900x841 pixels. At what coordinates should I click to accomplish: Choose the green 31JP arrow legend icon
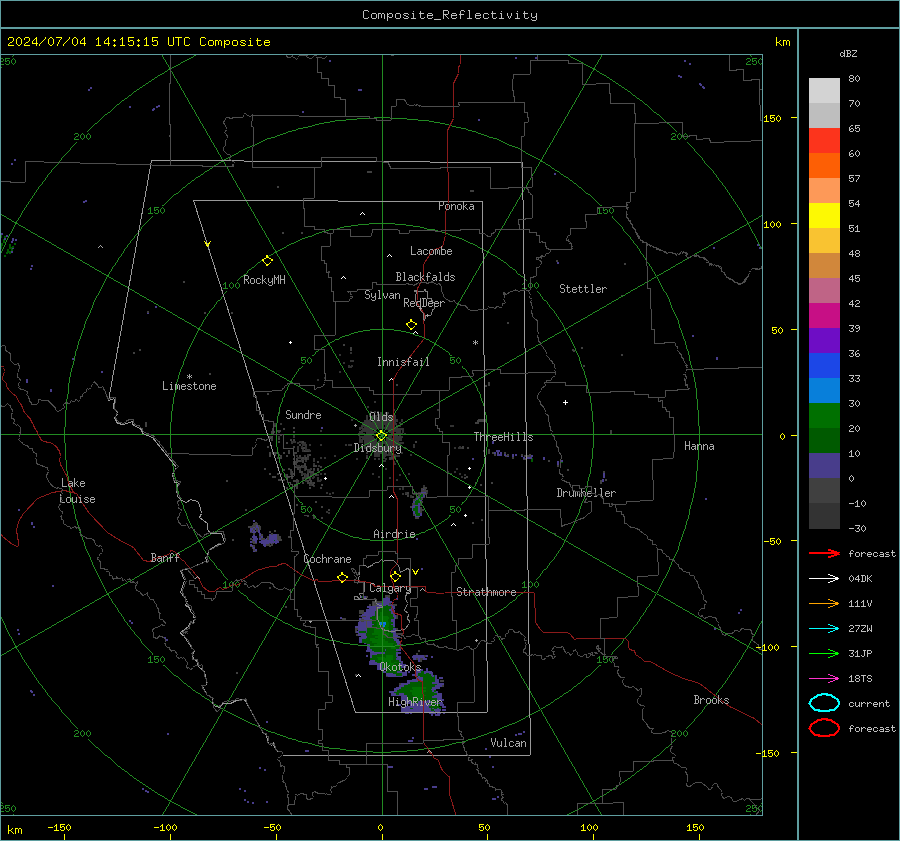(824, 653)
